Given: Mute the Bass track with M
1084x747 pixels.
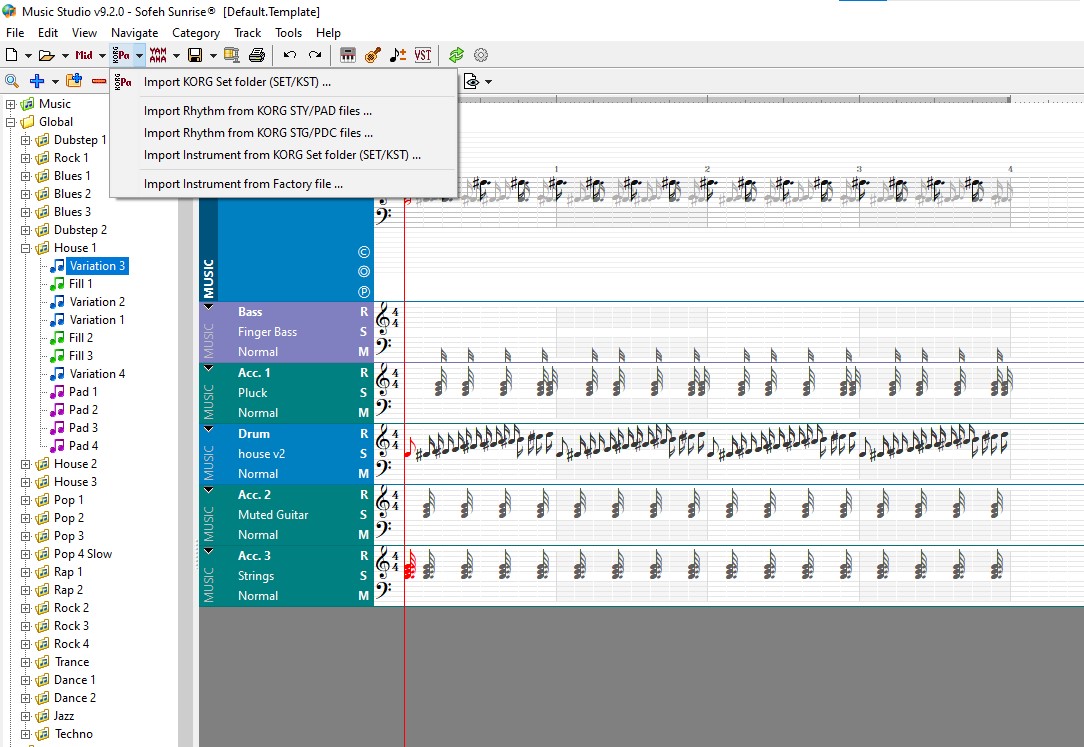Looking at the screenshot, I should pos(364,352).
